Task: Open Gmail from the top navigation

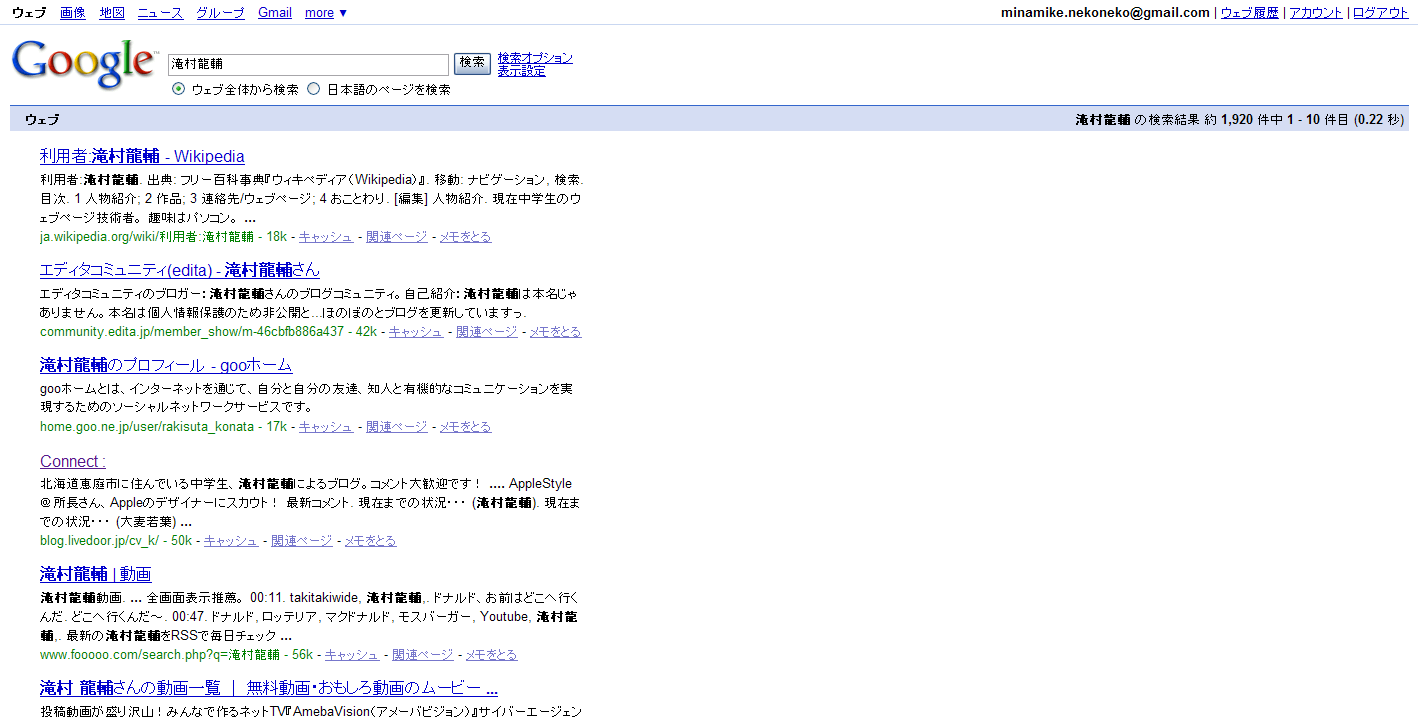Action: (275, 13)
